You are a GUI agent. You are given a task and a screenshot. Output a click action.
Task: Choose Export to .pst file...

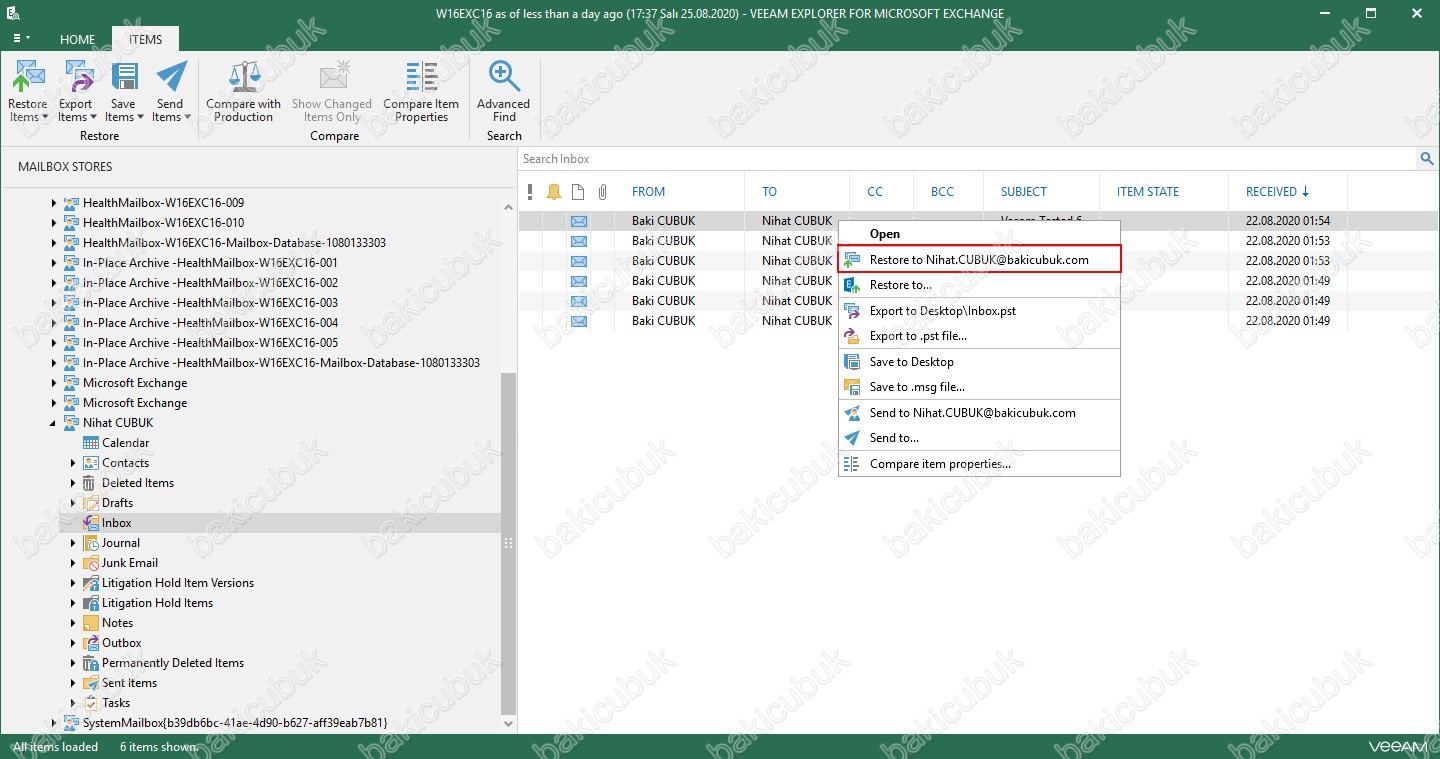[x=979, y=336]
